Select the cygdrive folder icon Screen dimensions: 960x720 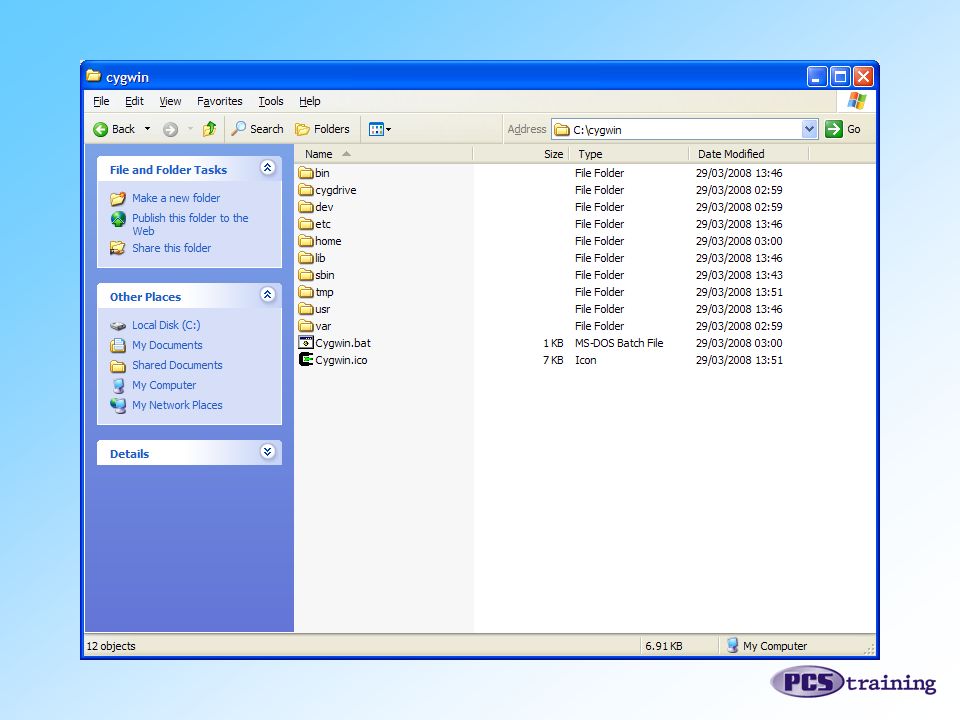(x=306, y=190)
